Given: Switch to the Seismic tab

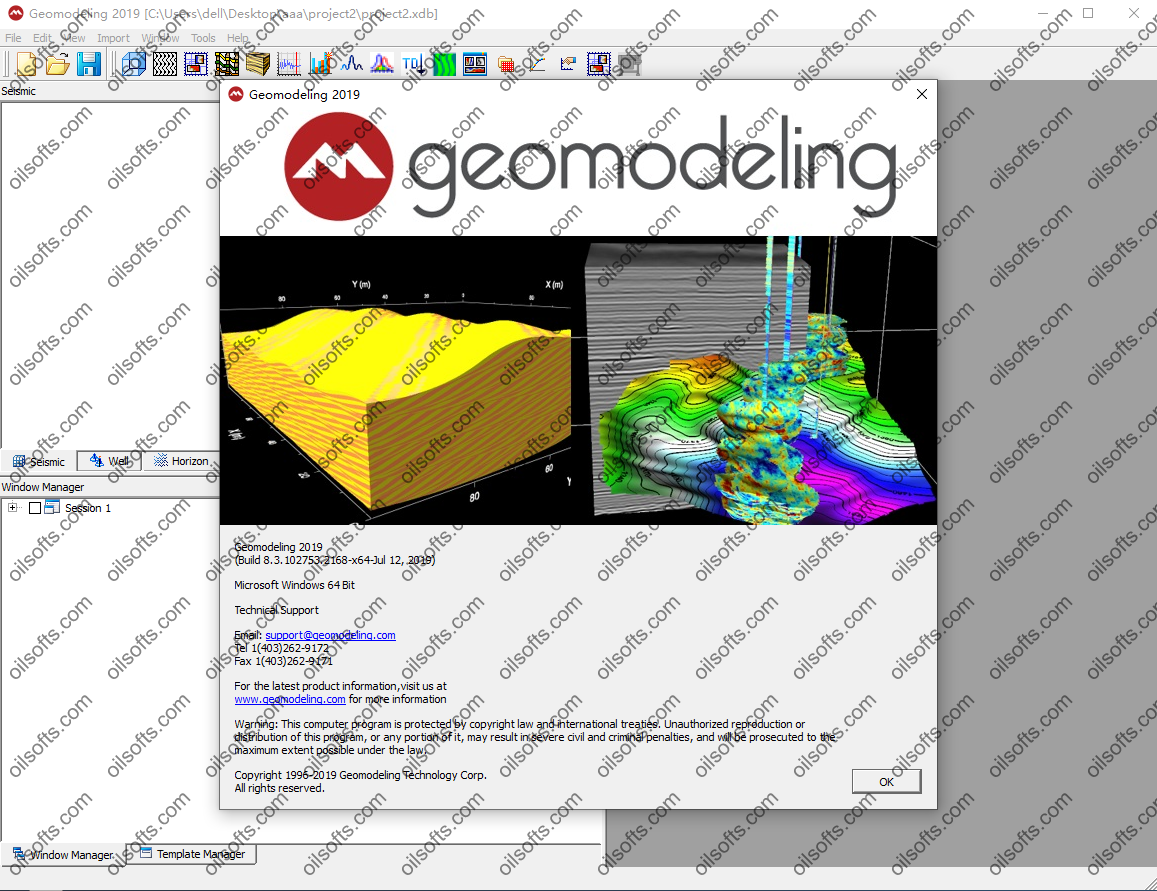Looking at the screenshot, I should click(38, 461).
